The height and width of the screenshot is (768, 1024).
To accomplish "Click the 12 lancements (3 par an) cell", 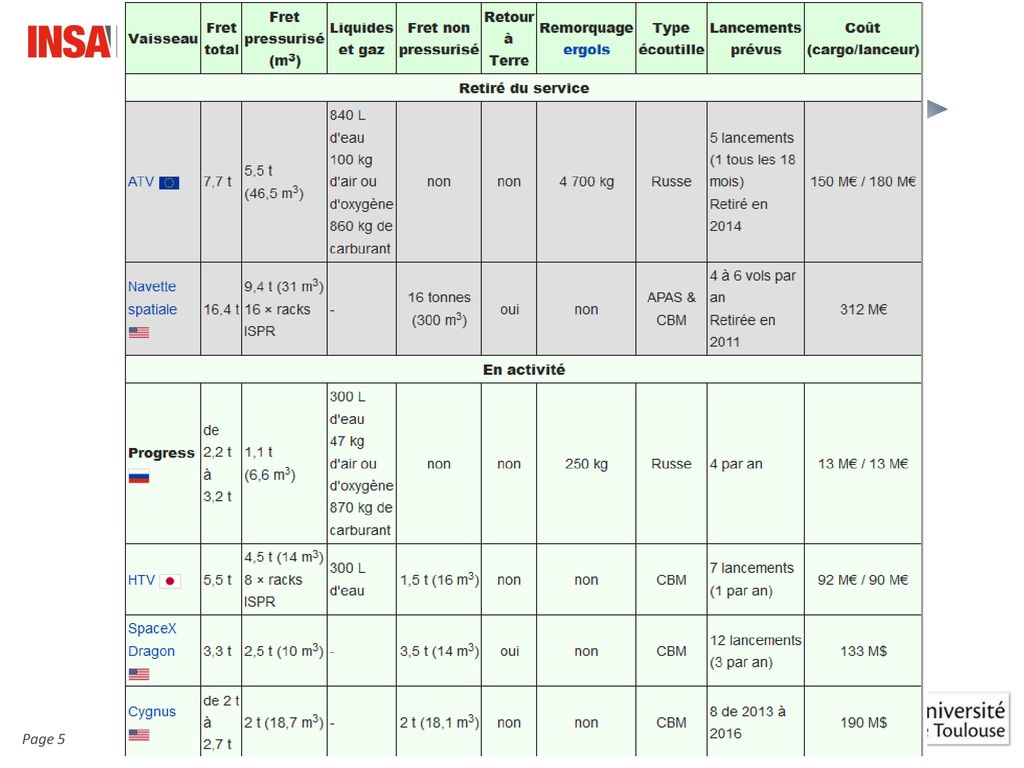I will tap(756, 651).
